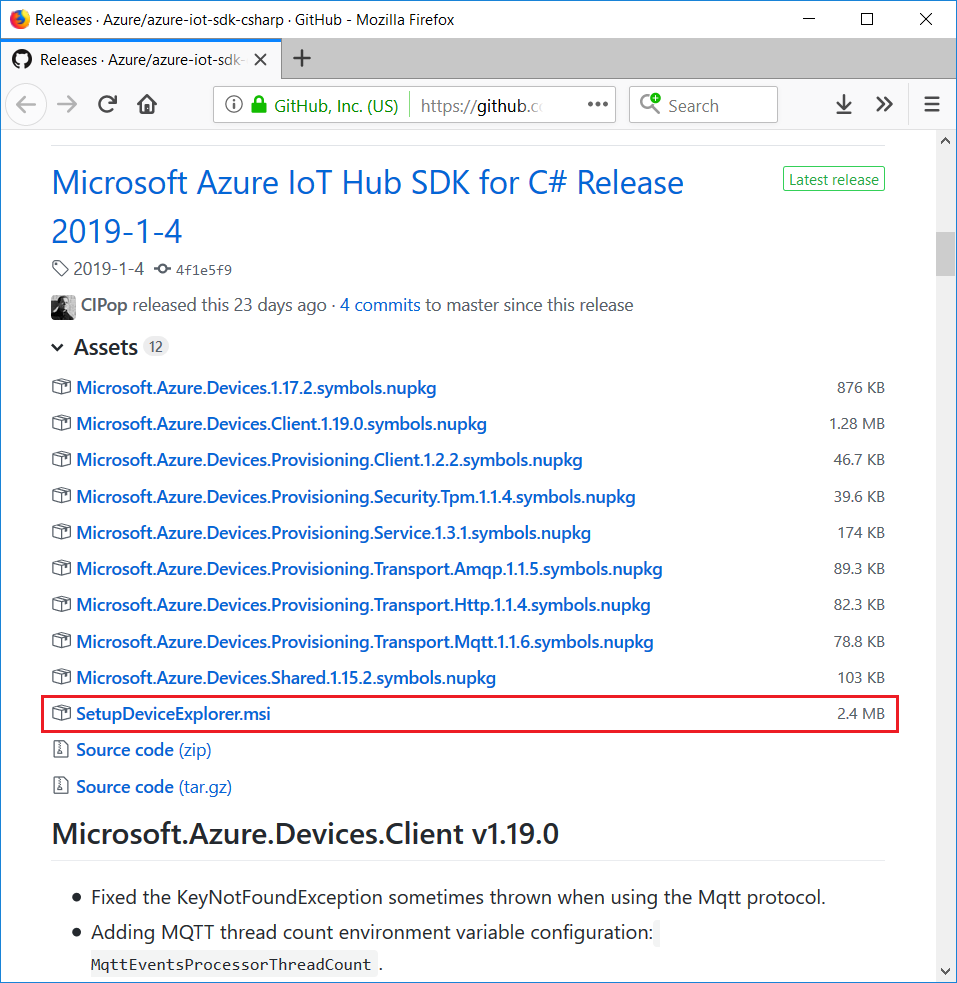Image resolution: width=957 pixels, height=983 pixels.
Task: Download Provisioning.Security.Tpm.1.1.4.symbols.nupkg
Action: tap(356, 497)
